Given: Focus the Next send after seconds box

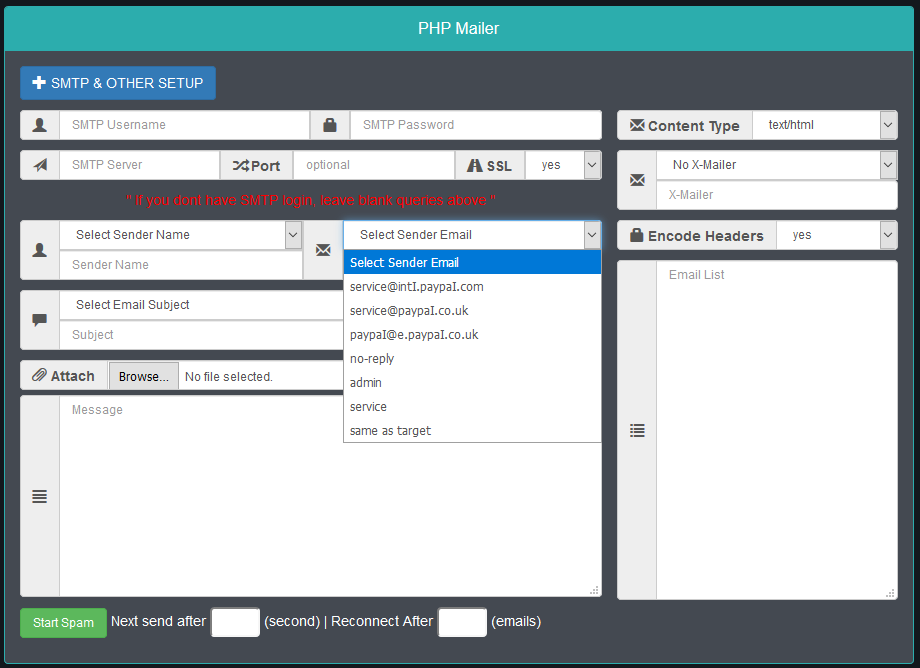Looking at the screenshot, I should [x=235, y=622].
